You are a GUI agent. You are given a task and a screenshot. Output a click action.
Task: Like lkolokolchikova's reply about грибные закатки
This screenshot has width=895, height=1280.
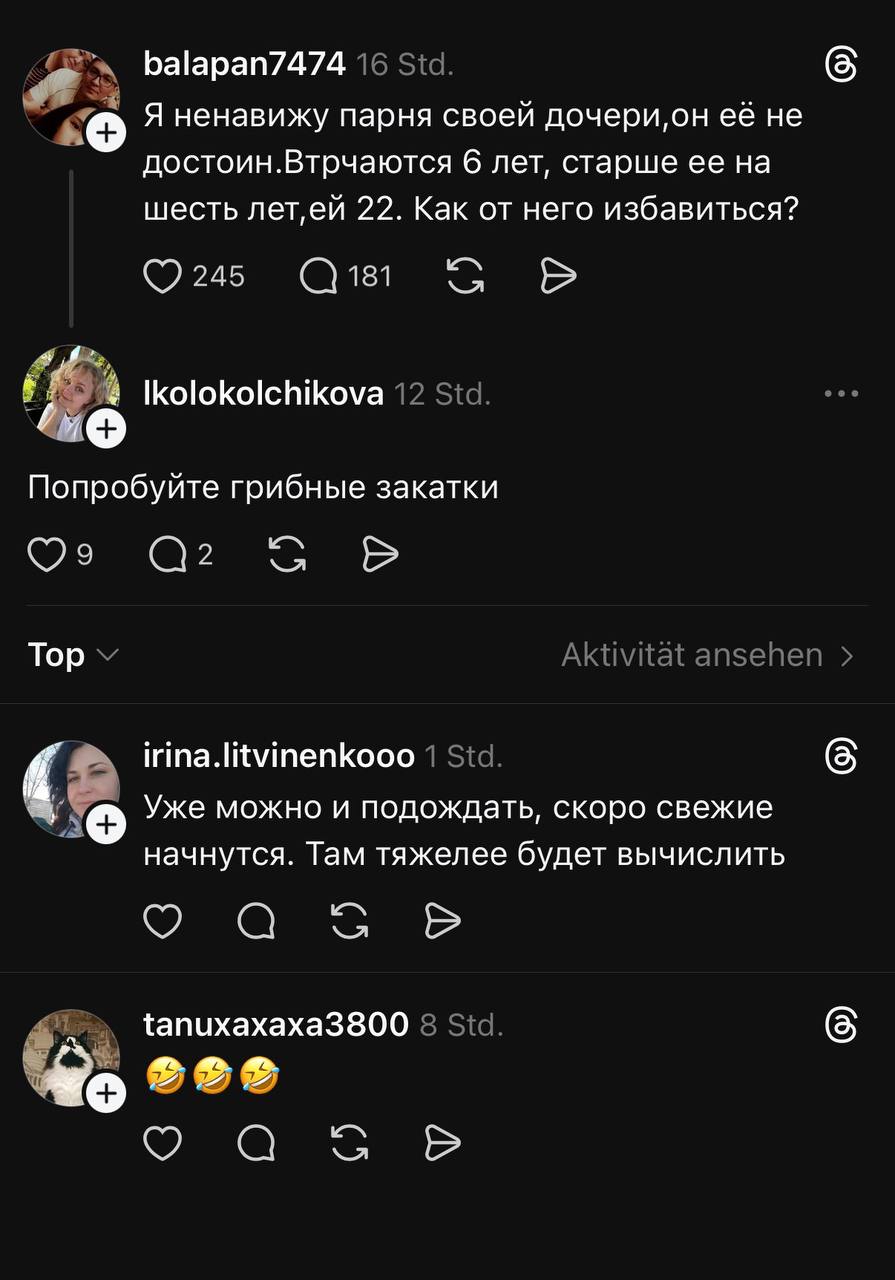[x=46, y=554]
